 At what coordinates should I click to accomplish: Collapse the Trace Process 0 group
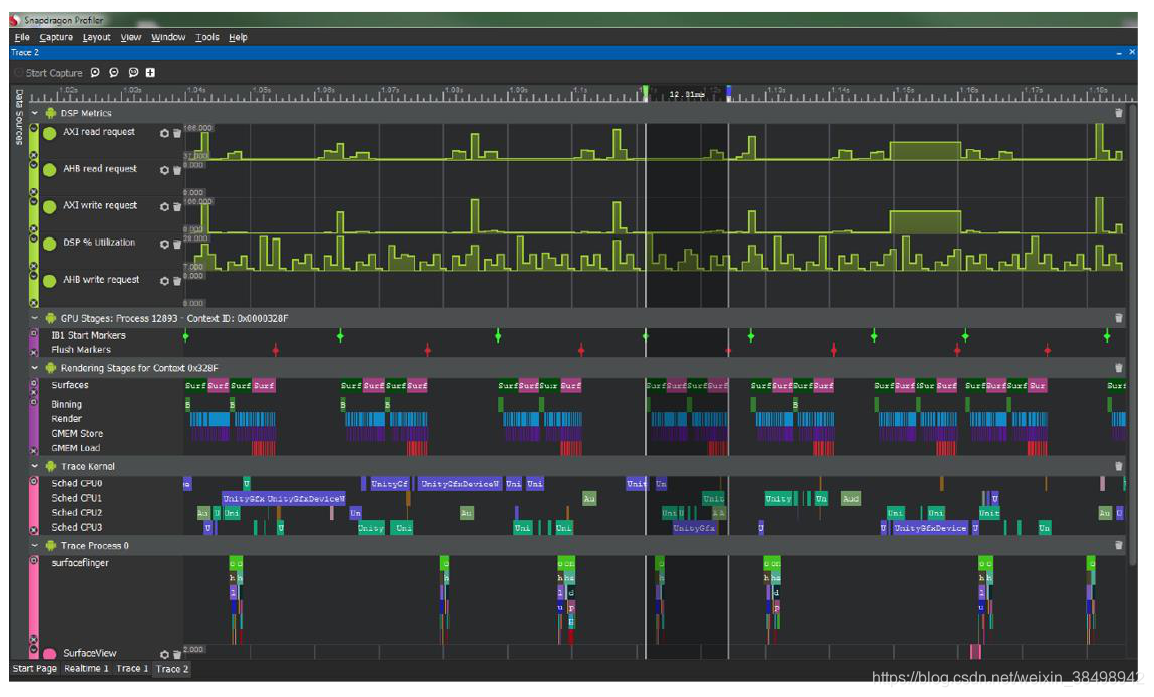pos(35,545)
